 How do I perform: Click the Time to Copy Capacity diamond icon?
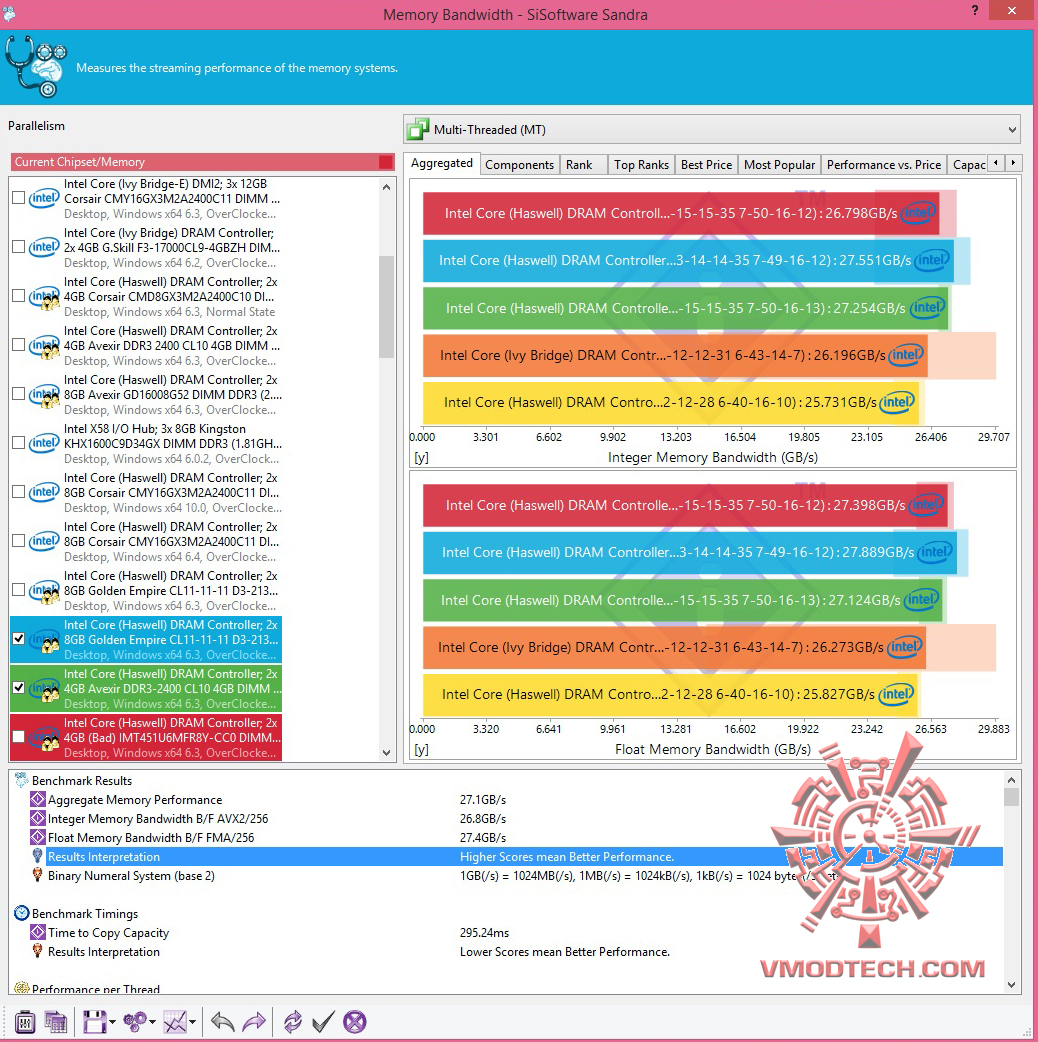click(x=38, y=932)
